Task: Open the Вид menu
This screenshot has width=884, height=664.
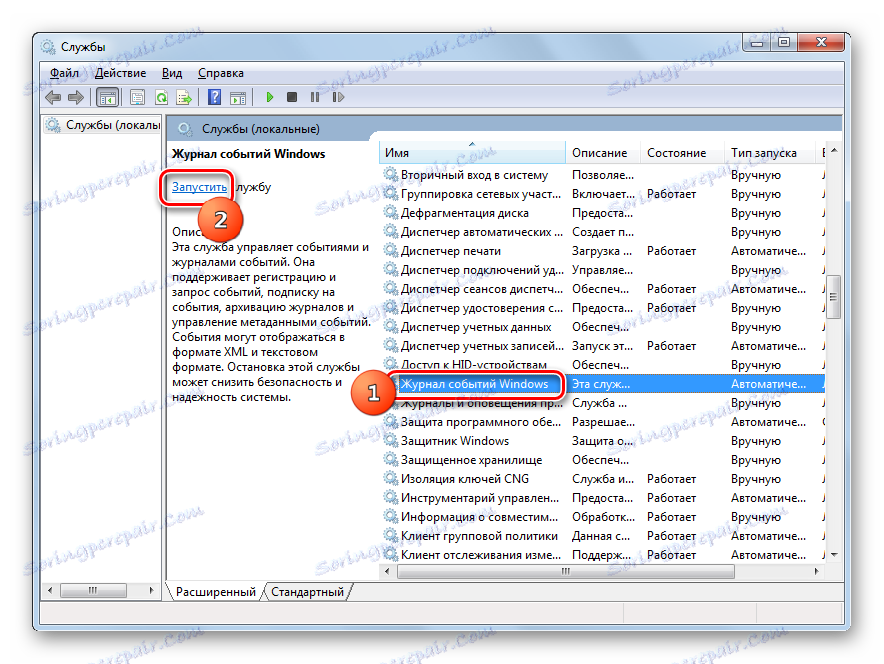Action: click(x=172, y=73)
